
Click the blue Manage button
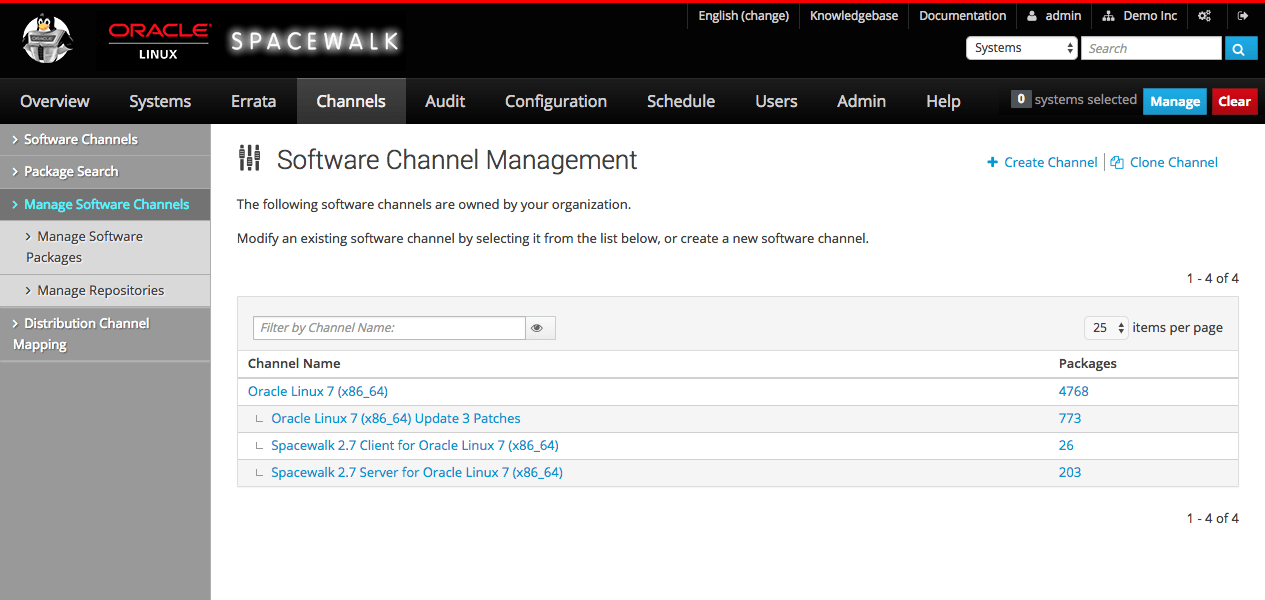(x=1175, y=101)
